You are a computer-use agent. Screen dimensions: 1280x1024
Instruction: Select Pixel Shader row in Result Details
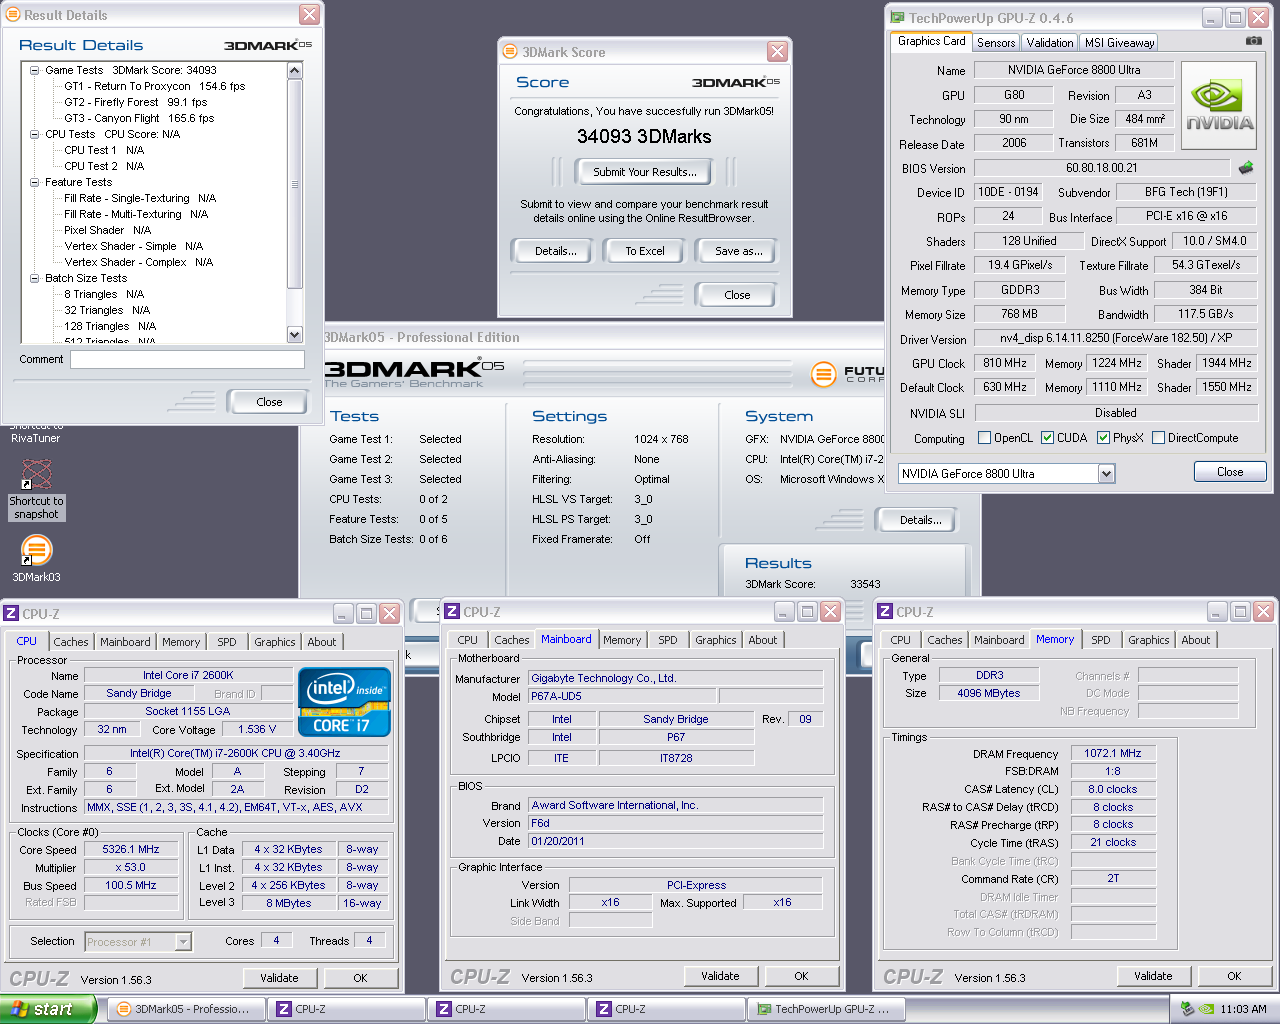click(x=107, y=230)
